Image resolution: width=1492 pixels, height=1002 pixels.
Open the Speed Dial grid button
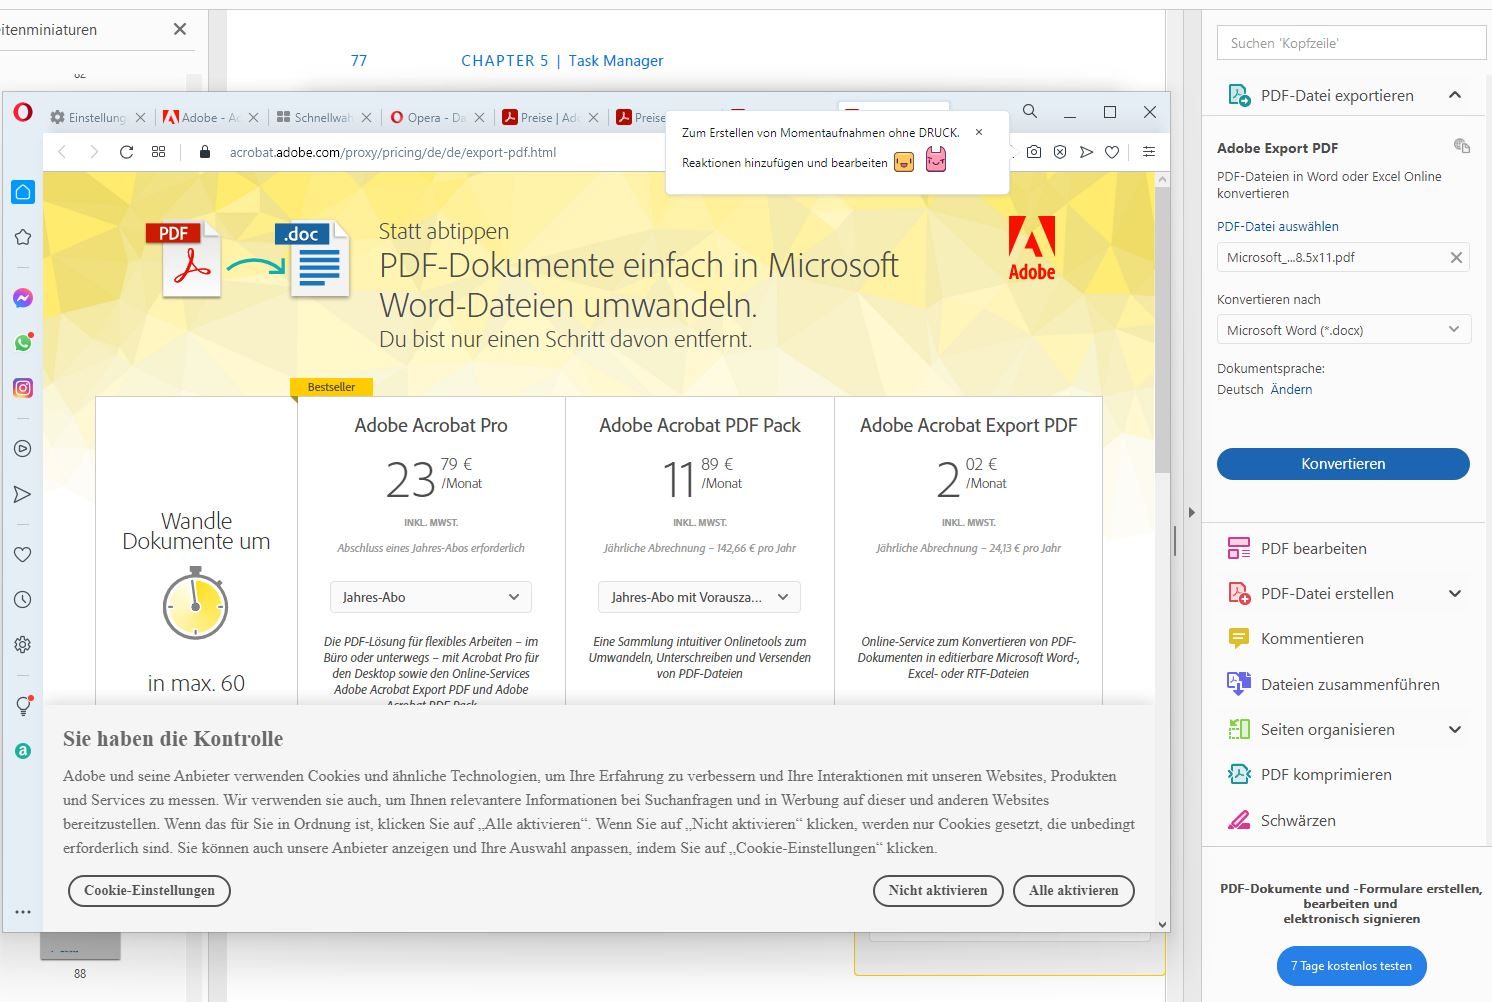158,152
